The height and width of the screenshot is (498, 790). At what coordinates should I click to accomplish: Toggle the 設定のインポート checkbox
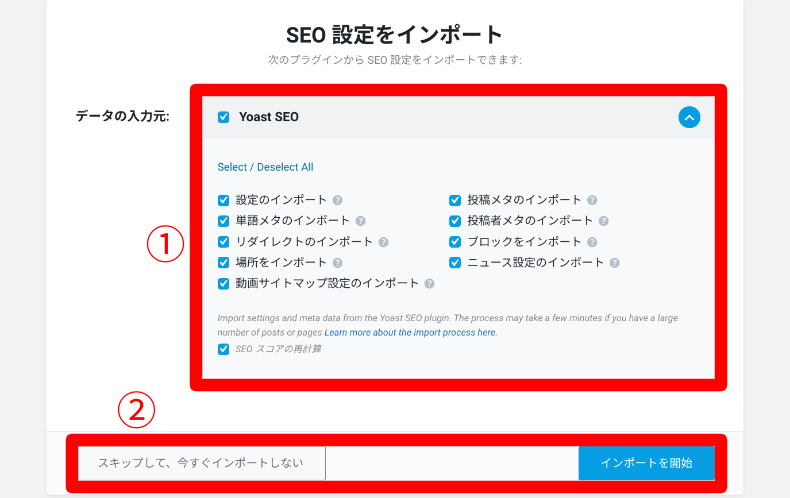tap(224, 200)
